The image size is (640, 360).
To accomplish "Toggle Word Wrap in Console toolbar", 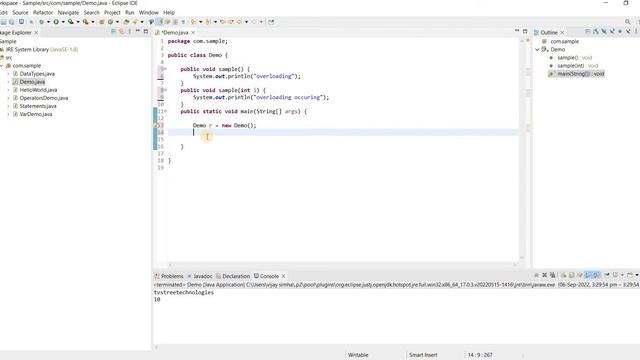I will 580,275.
